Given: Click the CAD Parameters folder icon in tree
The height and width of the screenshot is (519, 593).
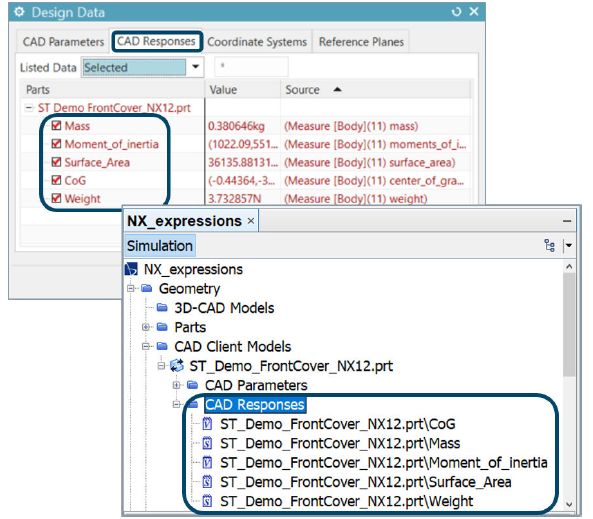Looking at the screenshot, I should (192, 385).
